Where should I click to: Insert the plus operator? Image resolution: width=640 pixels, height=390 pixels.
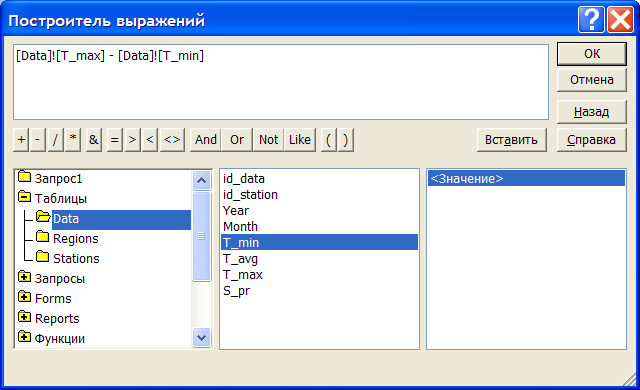pyautogui.click(x=21, y=140)
